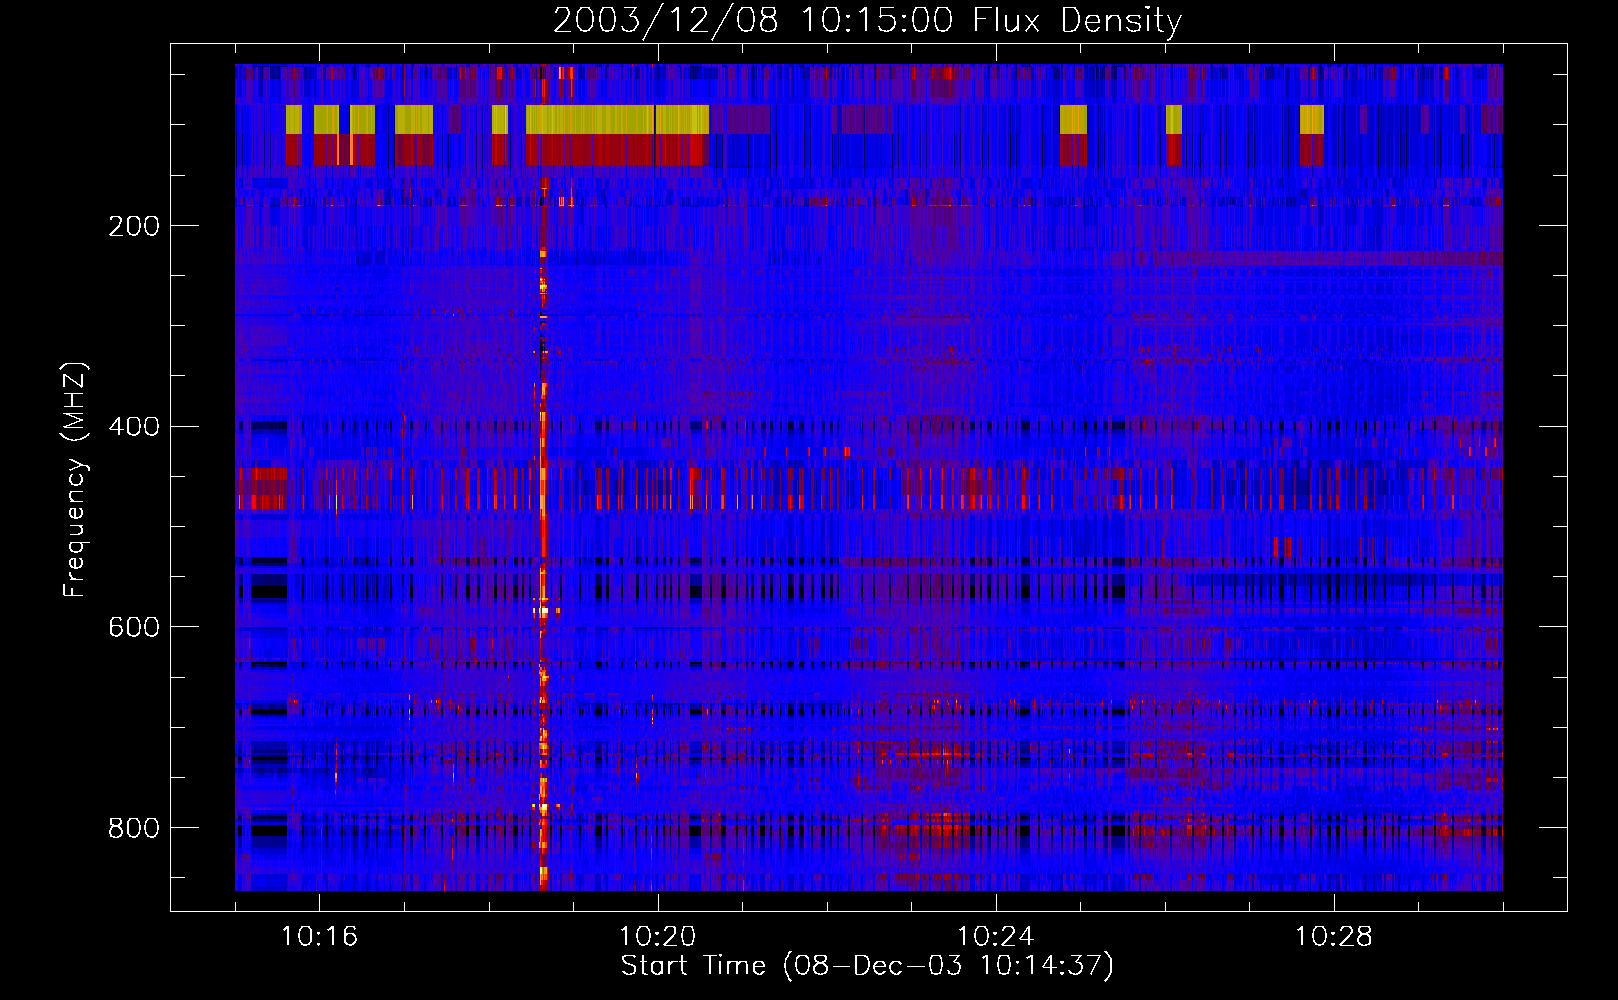Click the 'Frequency (MHZ)' axis label
Viewport: 1618px width, 1000px height.
[75, 480]
